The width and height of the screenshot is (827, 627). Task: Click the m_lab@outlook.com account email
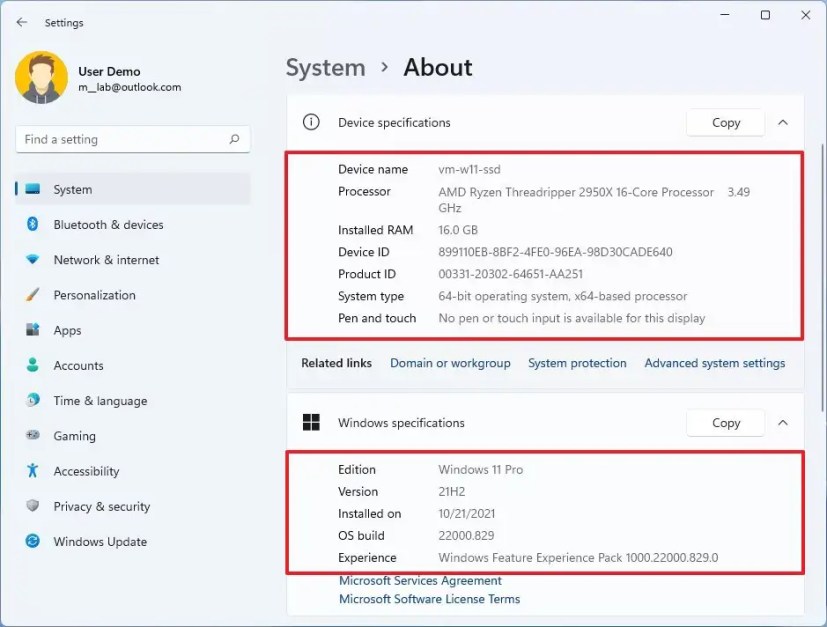click(130, 87)
